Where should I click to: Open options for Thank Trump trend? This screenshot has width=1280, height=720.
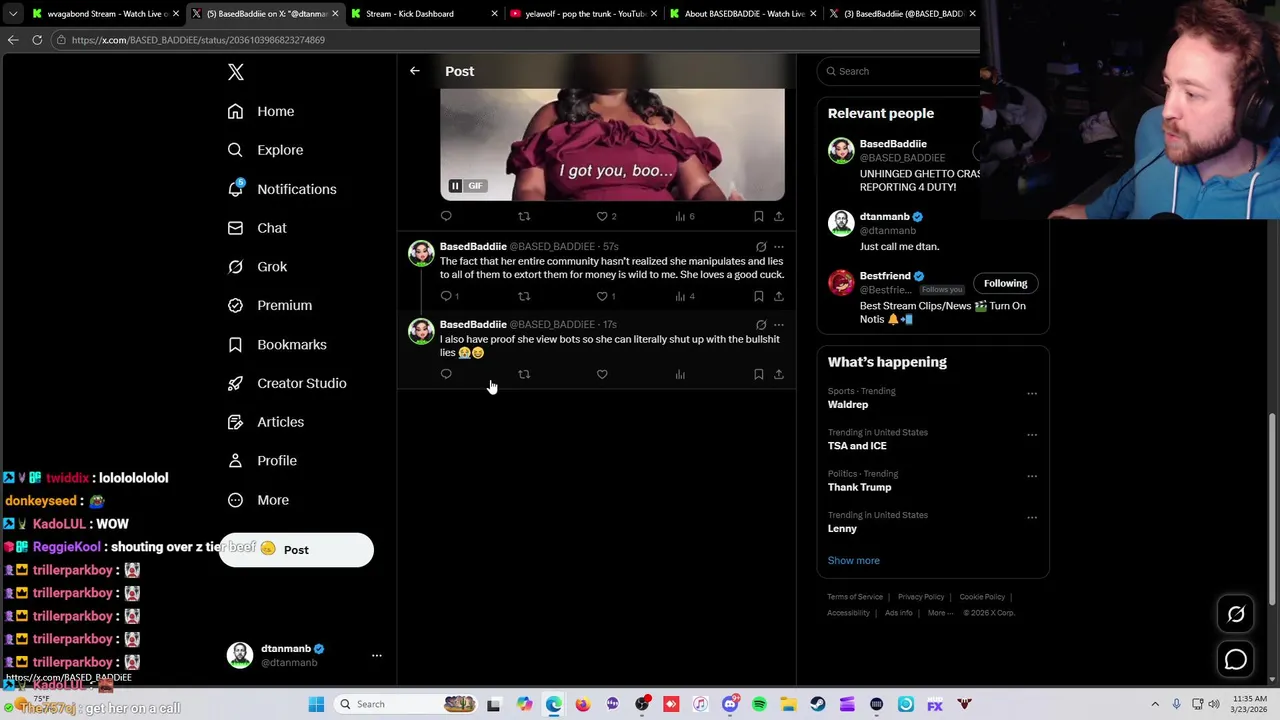point(1032,476)
